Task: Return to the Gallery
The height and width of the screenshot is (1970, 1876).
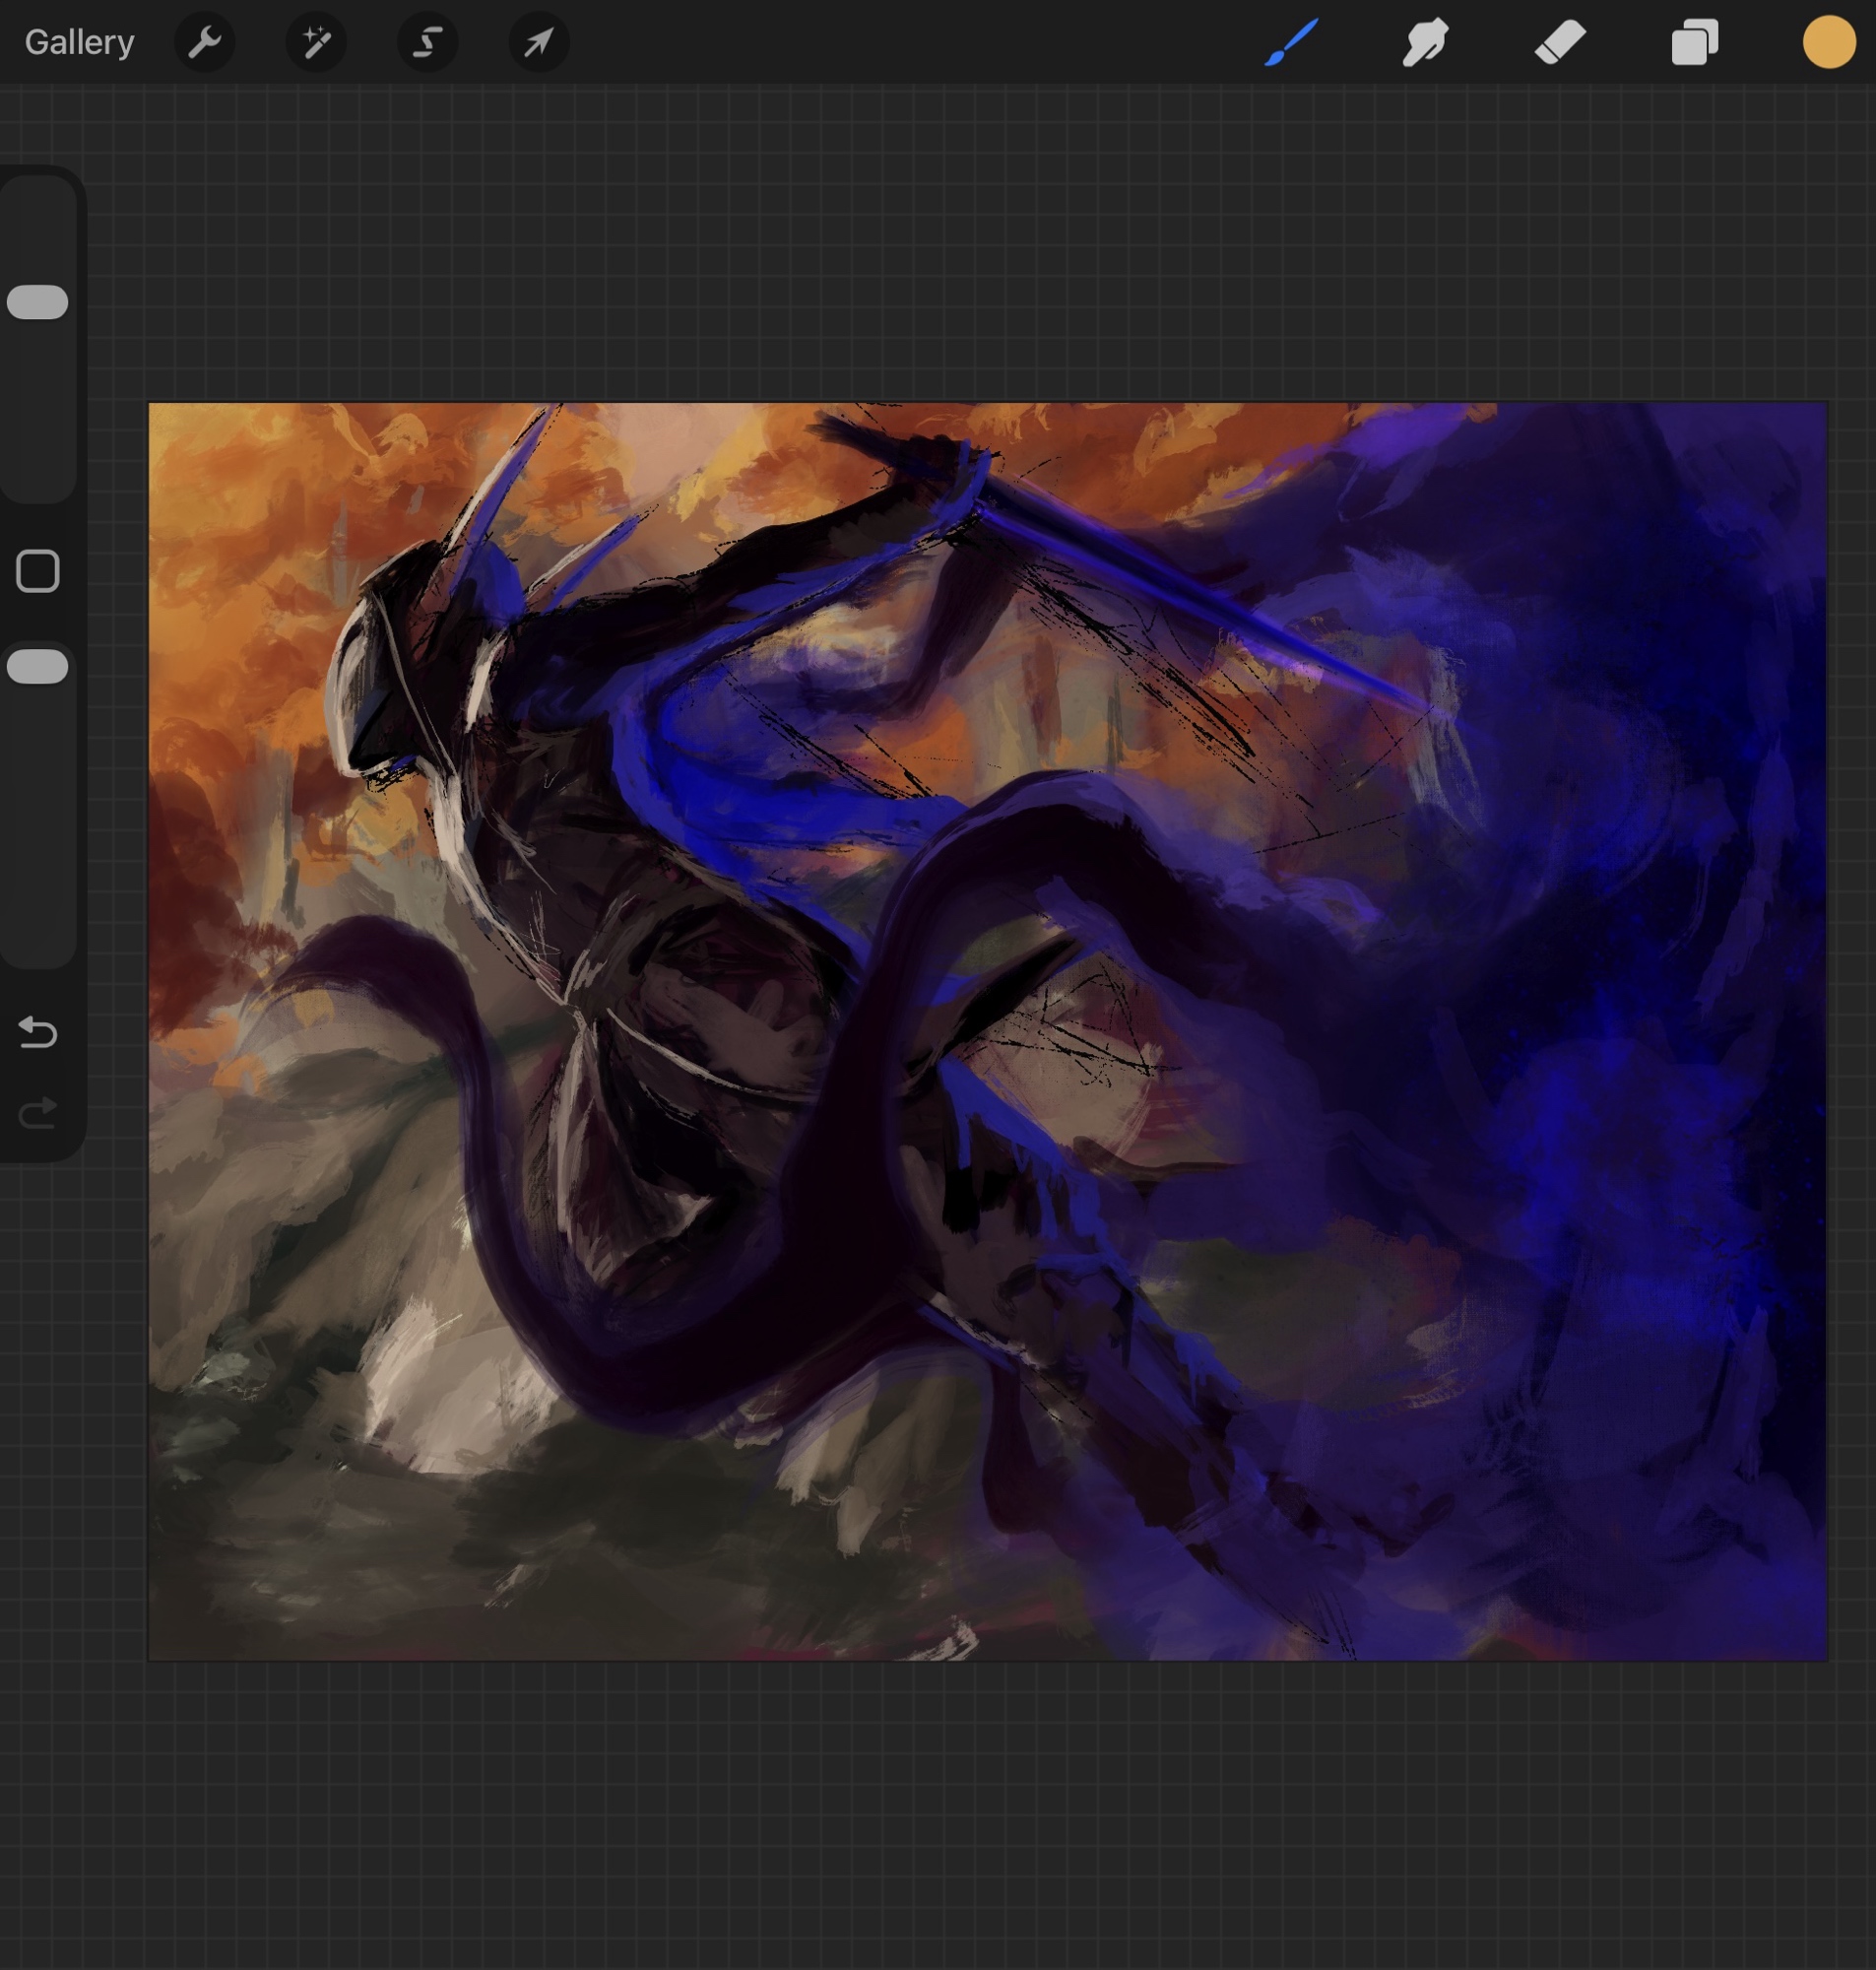Action: (x=79, y=42)
